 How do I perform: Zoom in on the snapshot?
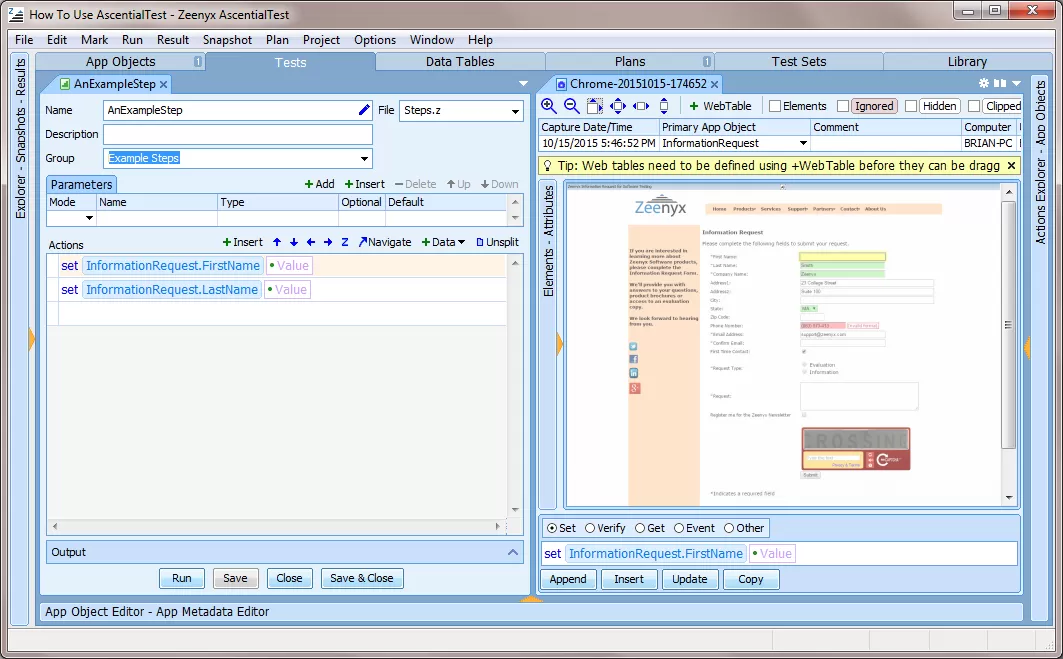(548, 106)
